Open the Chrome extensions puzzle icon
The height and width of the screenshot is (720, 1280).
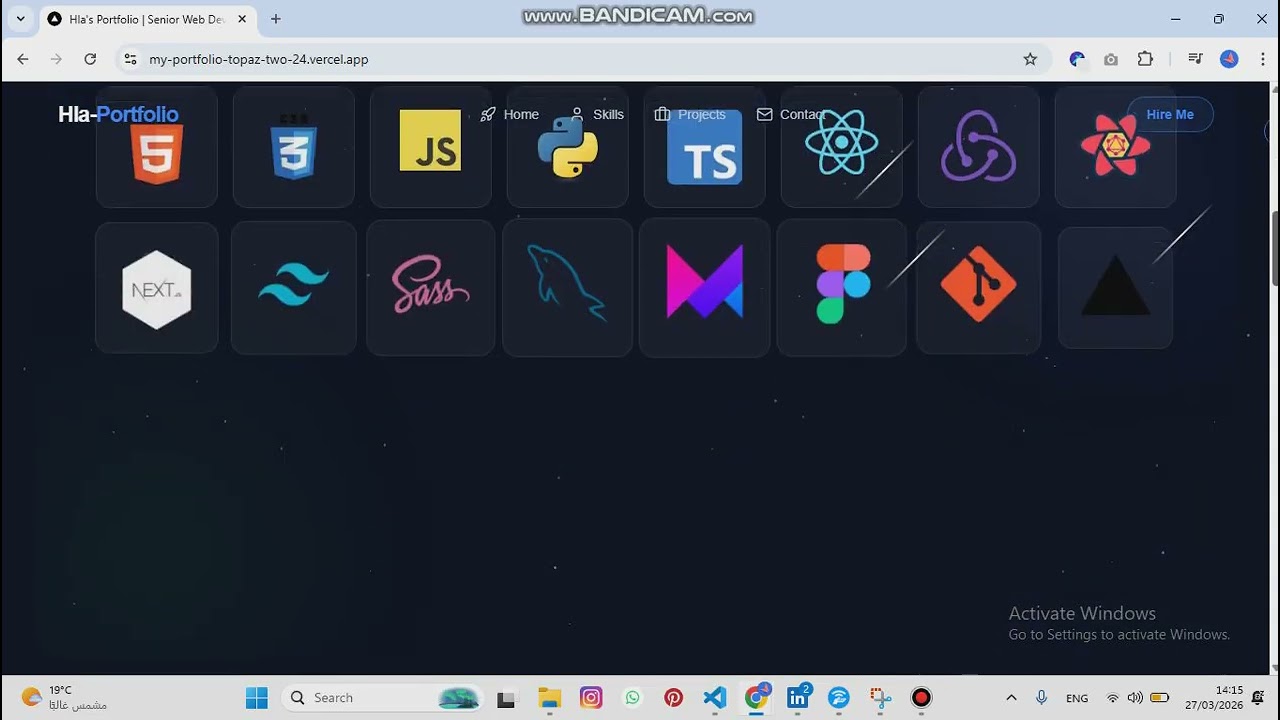(x=1145, y=59)
